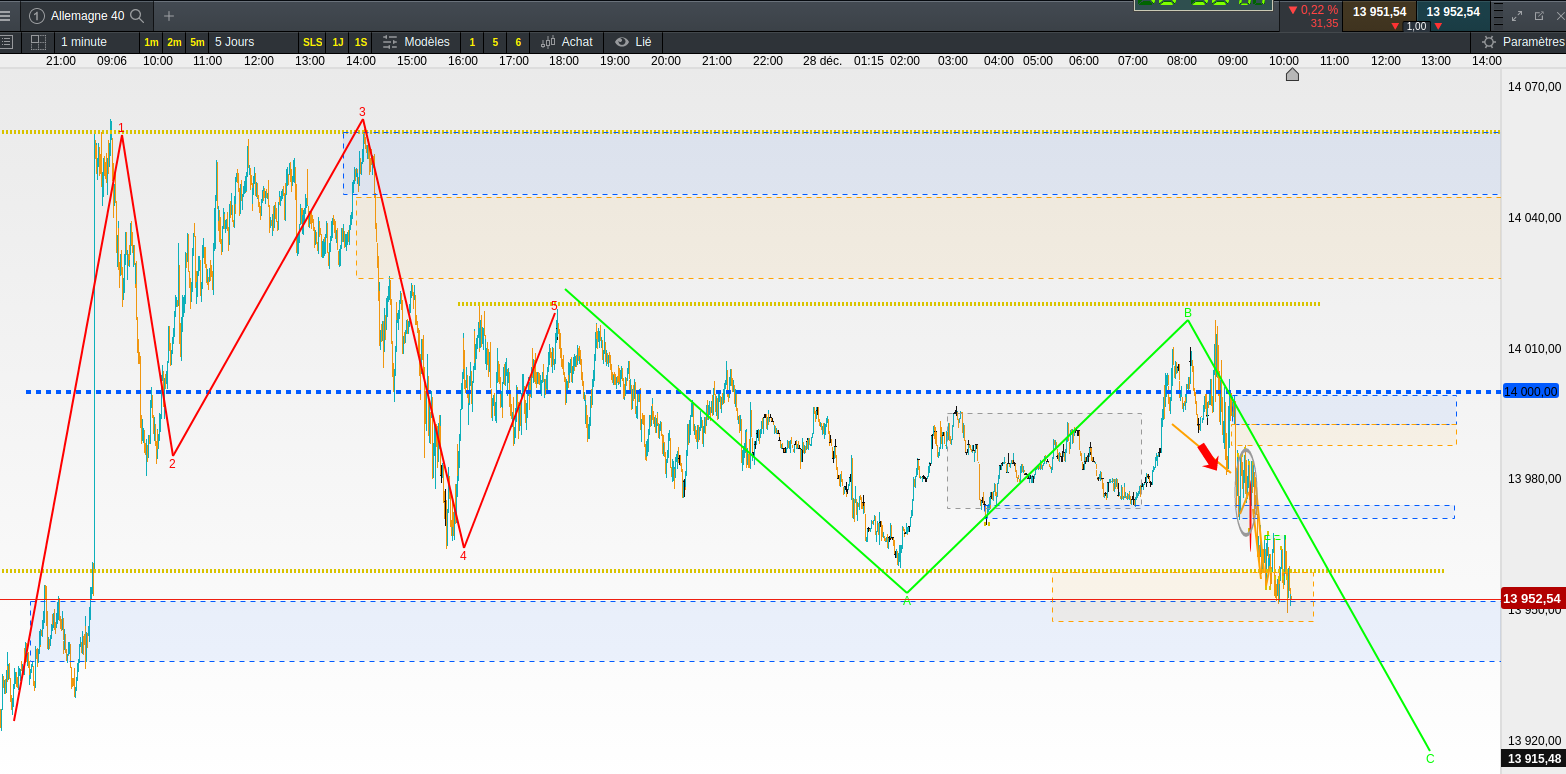Apply chart template 1
Viewport: 1566px width, 774px height.
pos(472,42)
